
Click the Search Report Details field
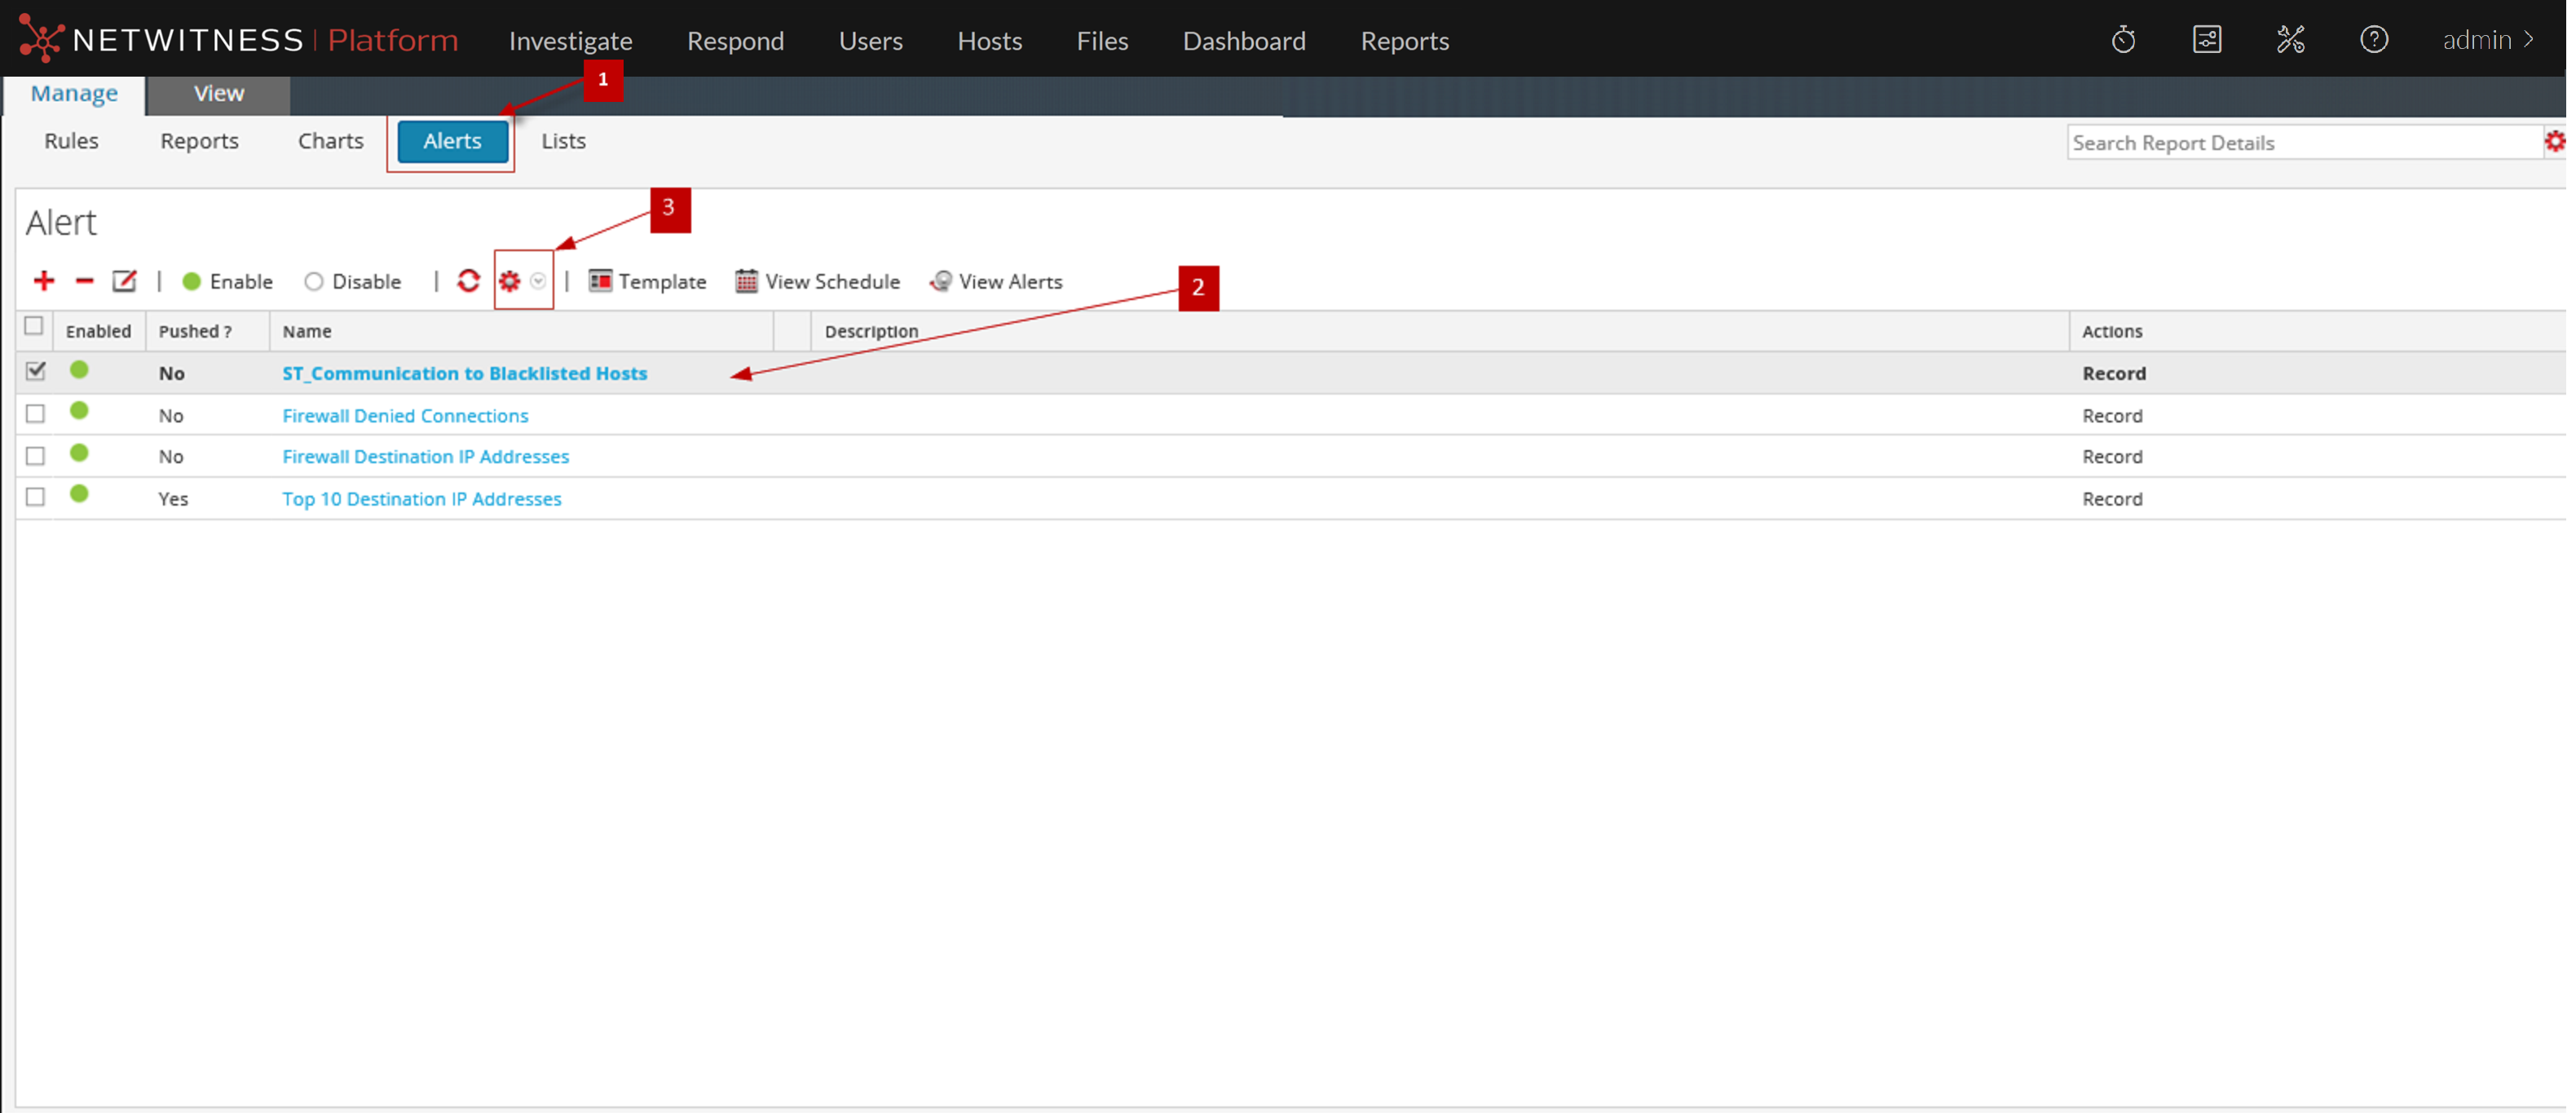tap(2300, 142)
